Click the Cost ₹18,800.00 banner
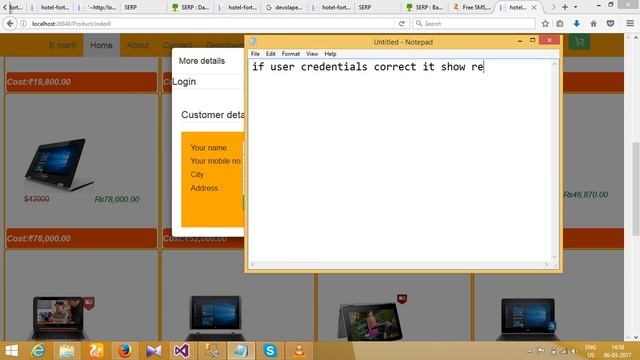The width and height of the screenshot is (640, 360). 81,82
